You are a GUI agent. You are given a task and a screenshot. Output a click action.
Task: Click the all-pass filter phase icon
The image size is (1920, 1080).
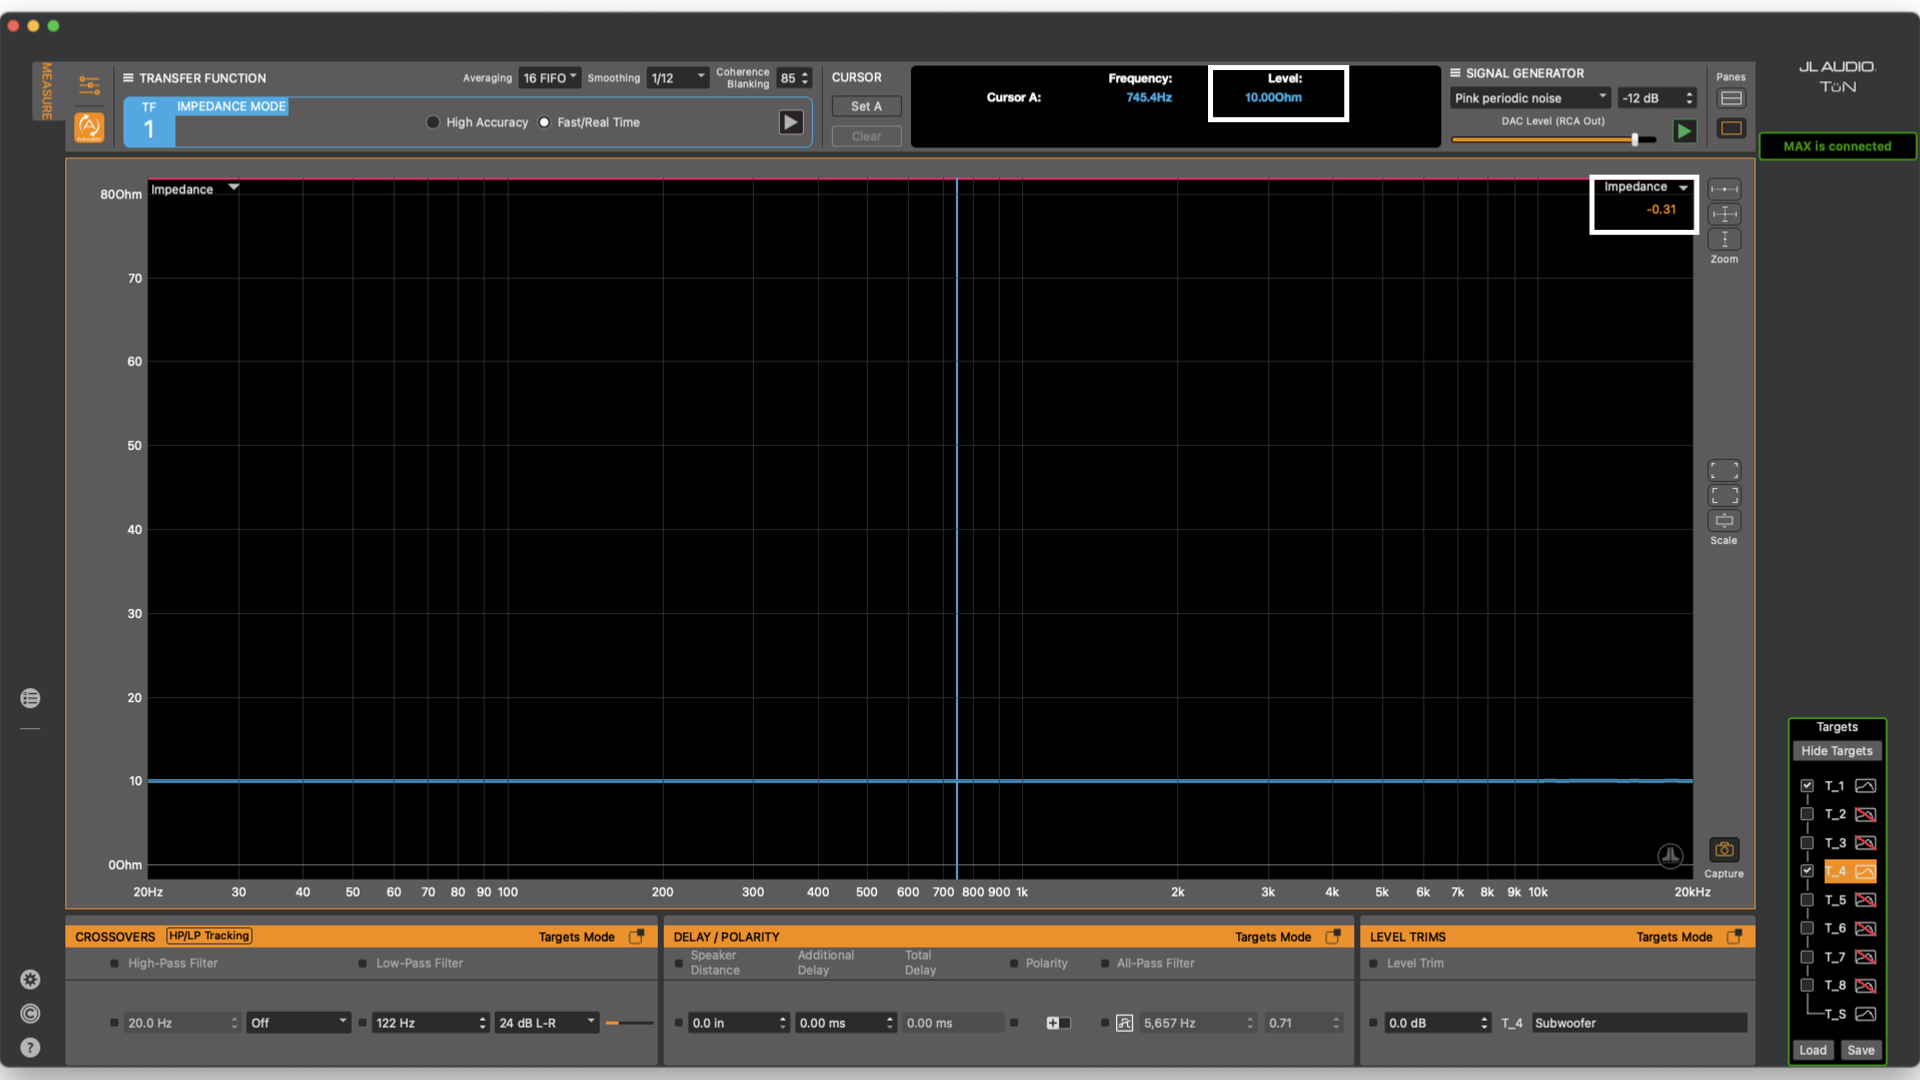click(1124, 1023)
